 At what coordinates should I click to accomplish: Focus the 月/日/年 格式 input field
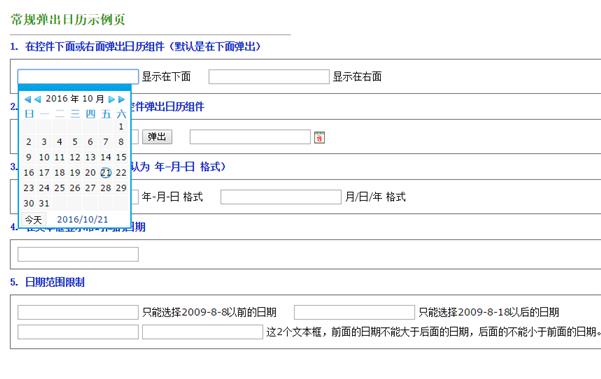click(281, 197)
